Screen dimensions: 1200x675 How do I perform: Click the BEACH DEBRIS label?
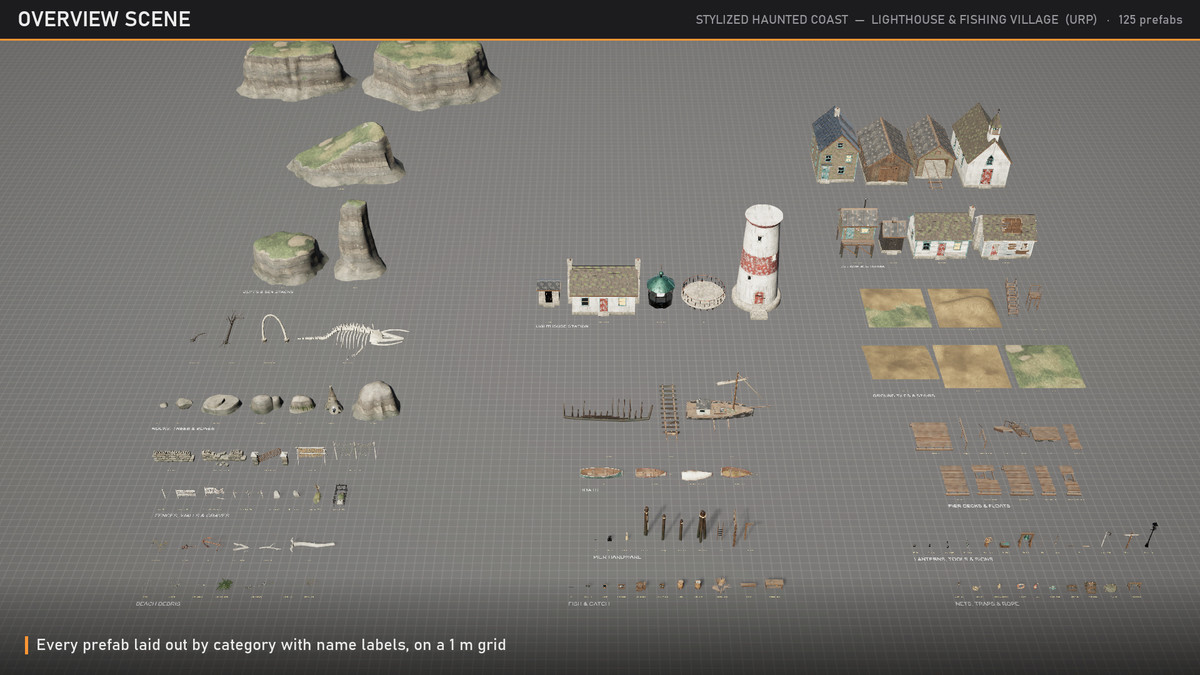(x=158, y=604)
